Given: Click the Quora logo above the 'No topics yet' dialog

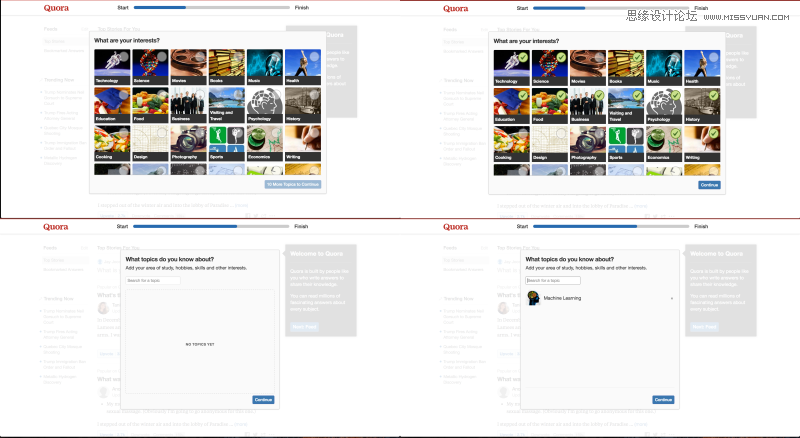Looking at the screenshot, I should [56, 227].
